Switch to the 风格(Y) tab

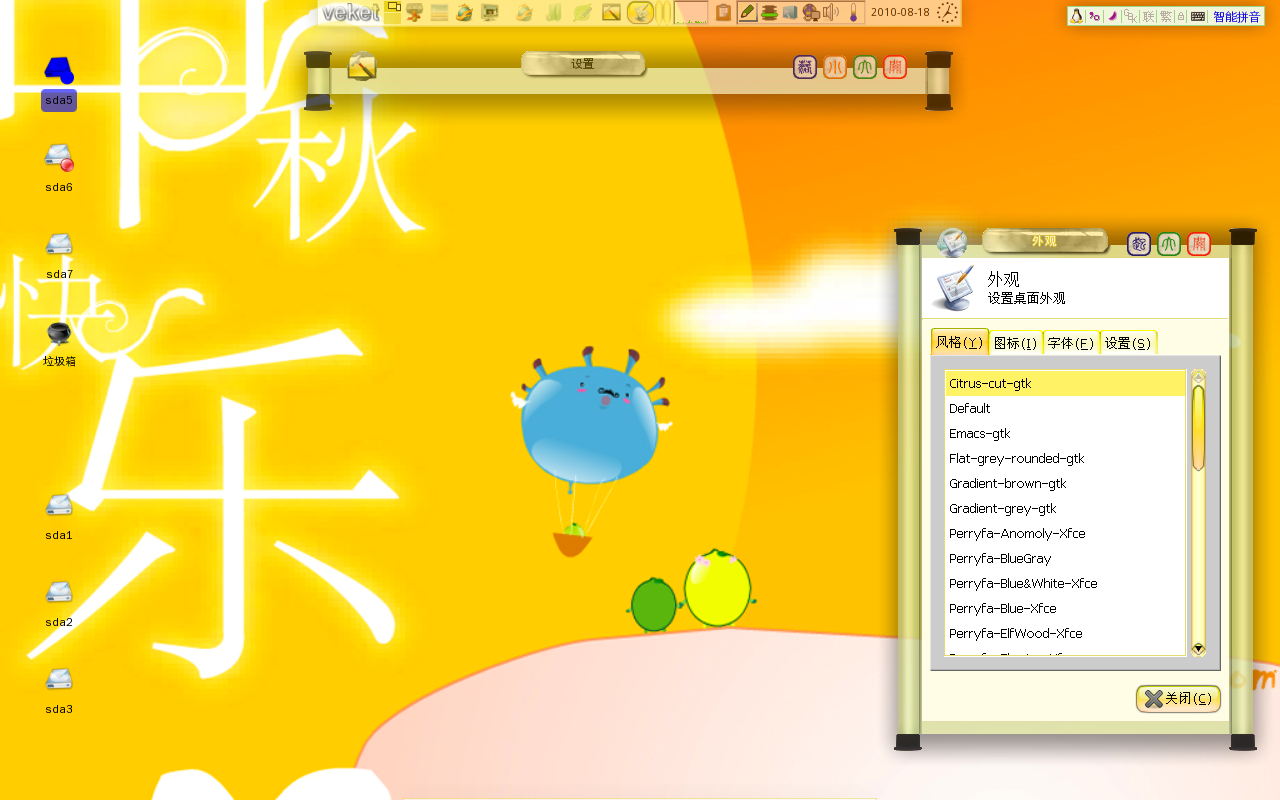click(x=959, y=342)
